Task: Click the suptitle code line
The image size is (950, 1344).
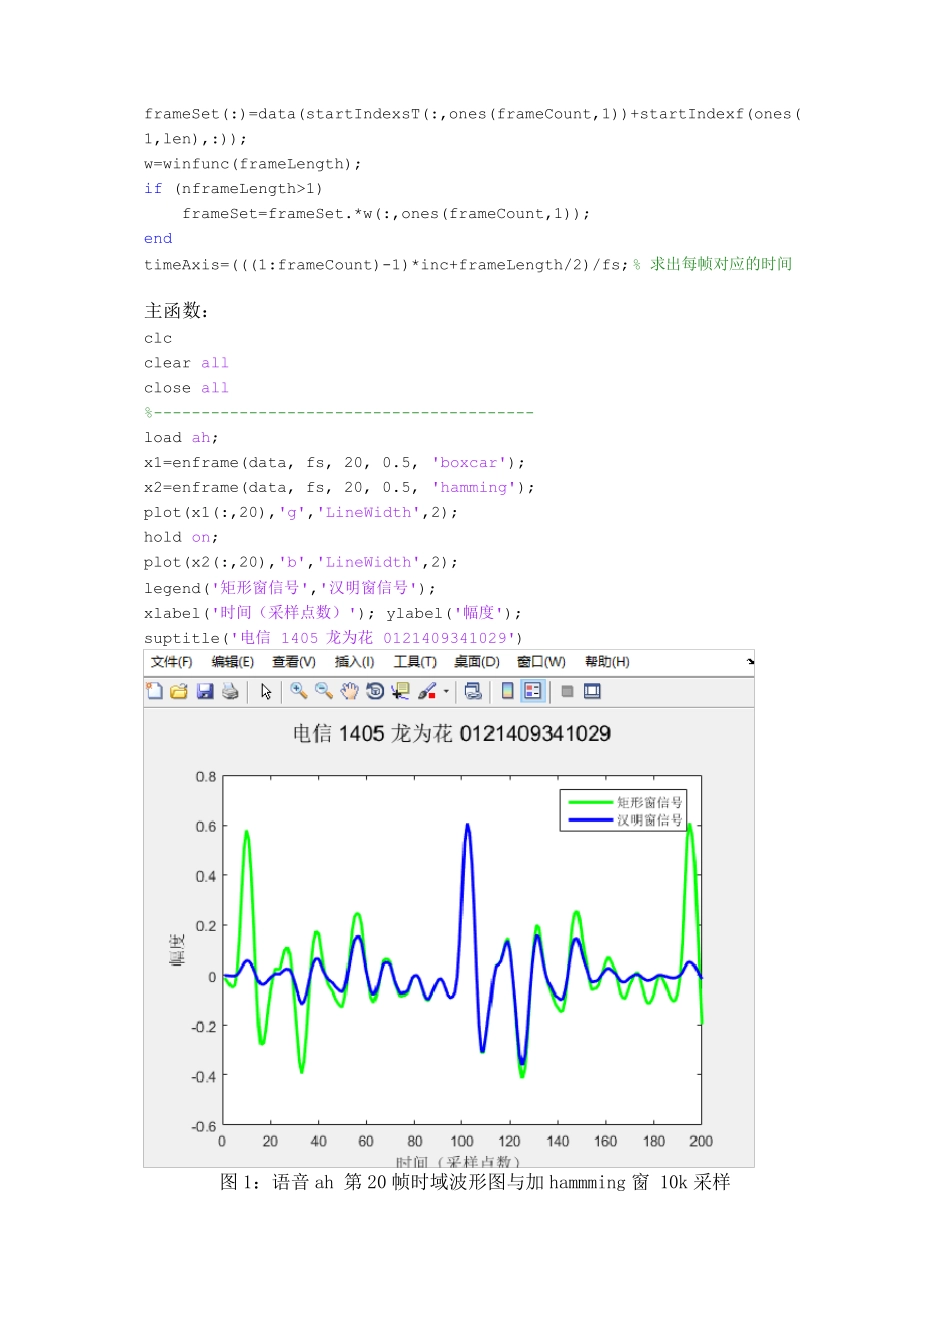Action: point(333,638)
